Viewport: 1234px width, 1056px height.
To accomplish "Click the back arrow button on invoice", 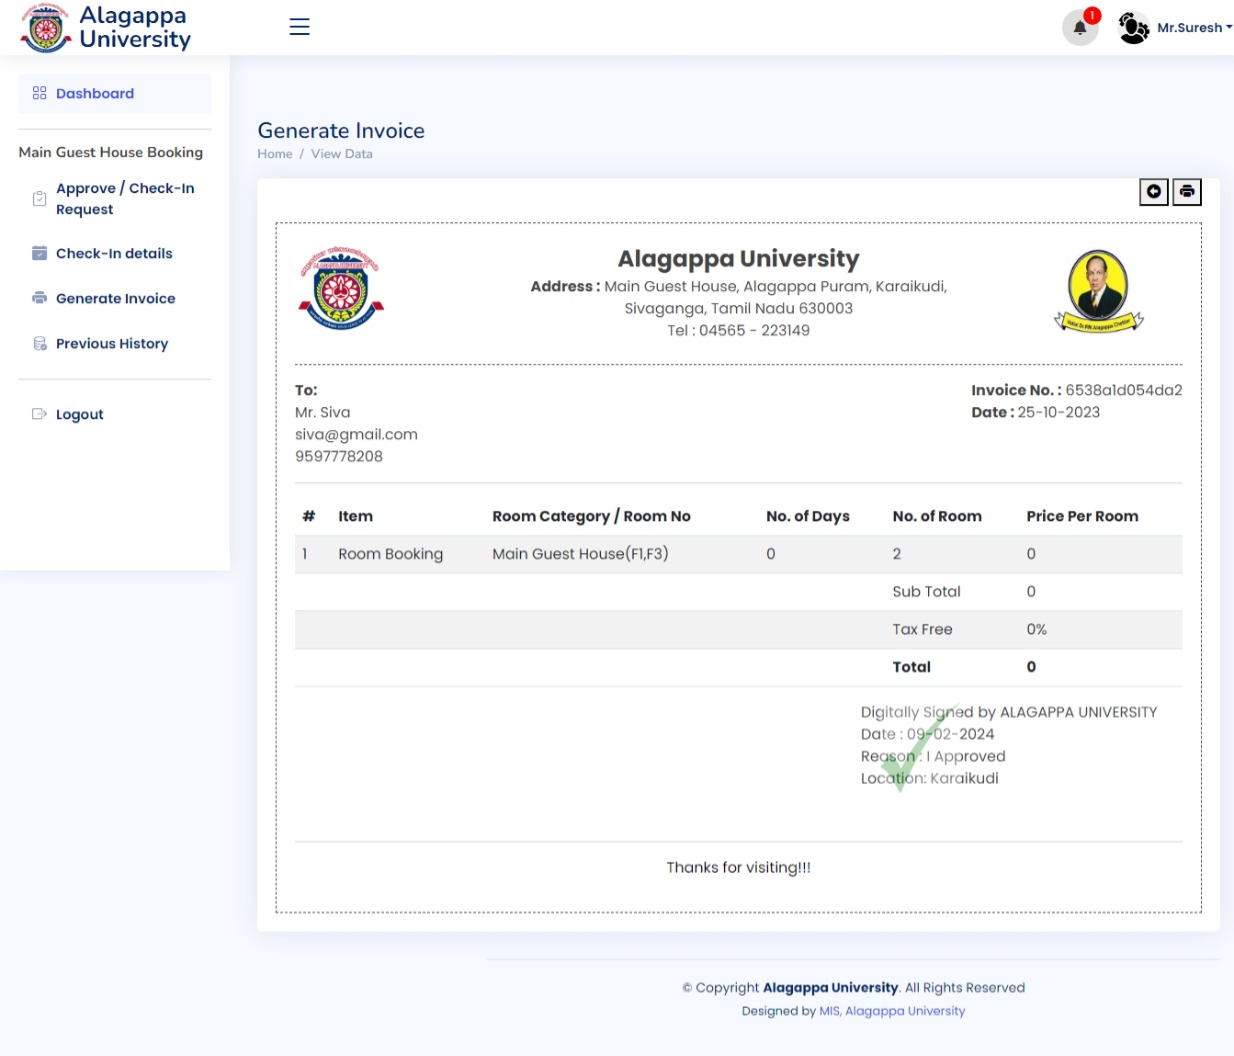I will [x=1154, y=191].
